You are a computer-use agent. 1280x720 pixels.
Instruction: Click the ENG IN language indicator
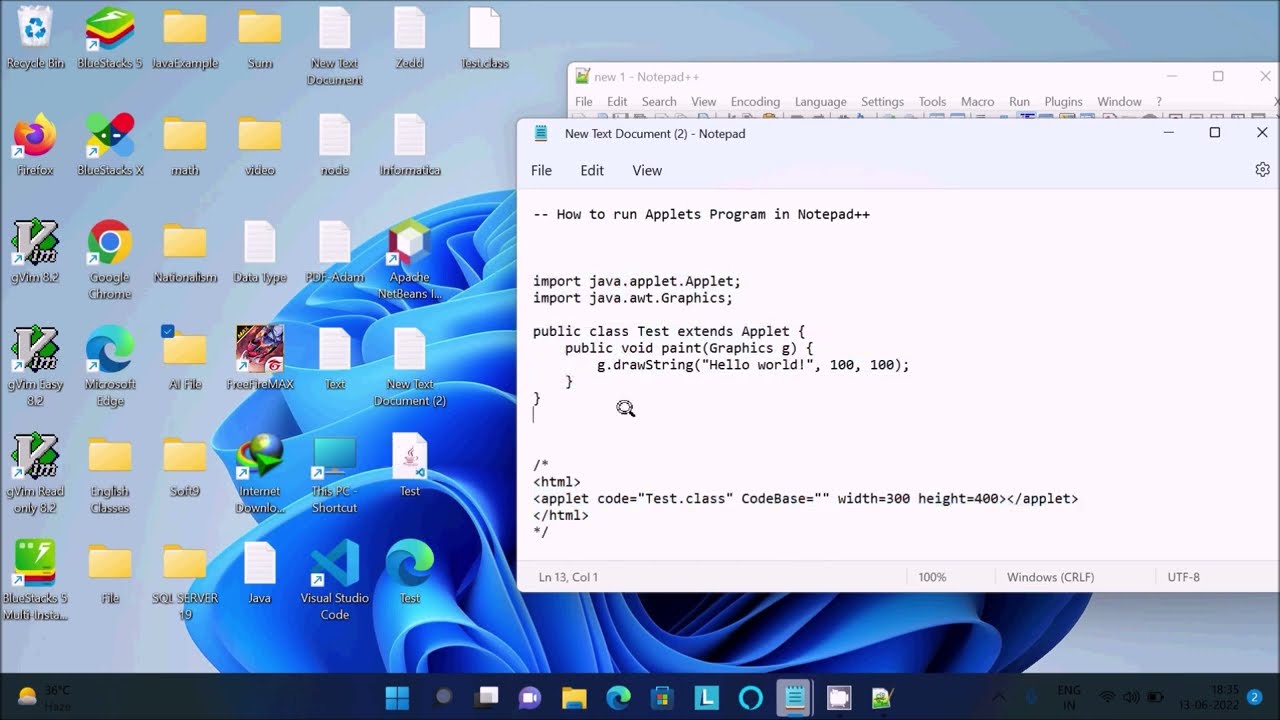(1069, 697)
